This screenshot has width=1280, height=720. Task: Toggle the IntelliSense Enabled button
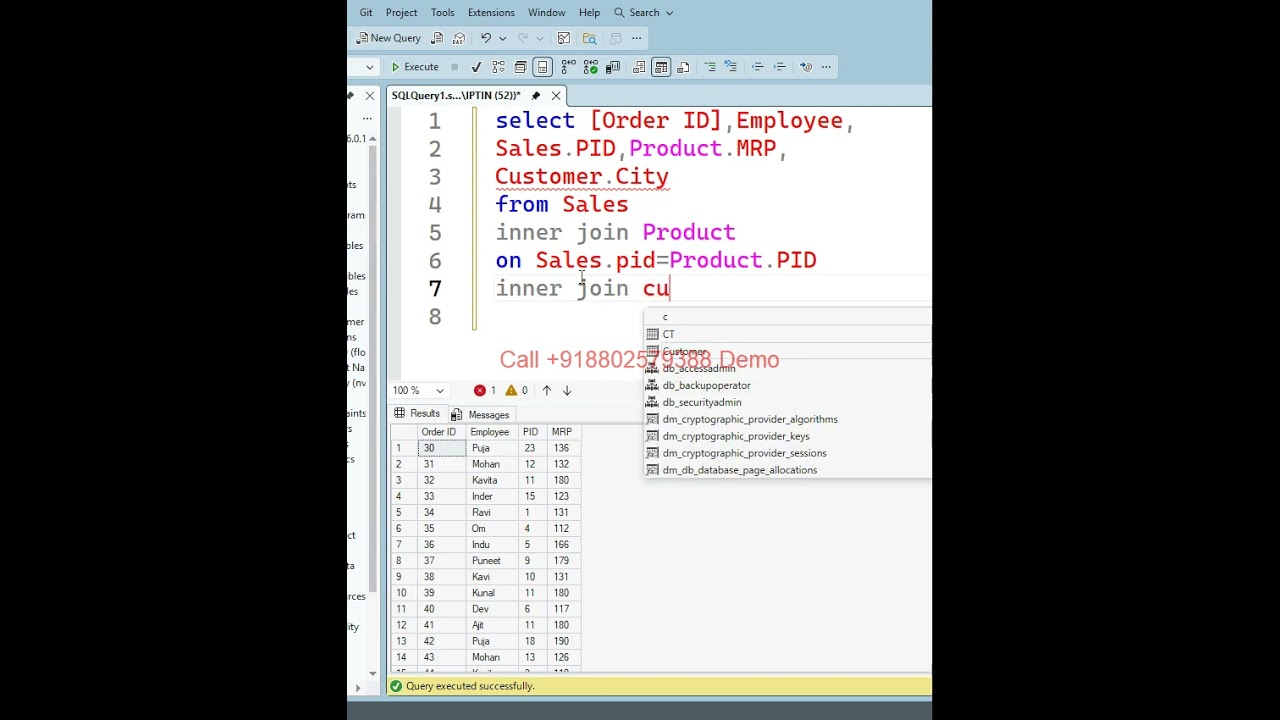[x=543, y=67]
